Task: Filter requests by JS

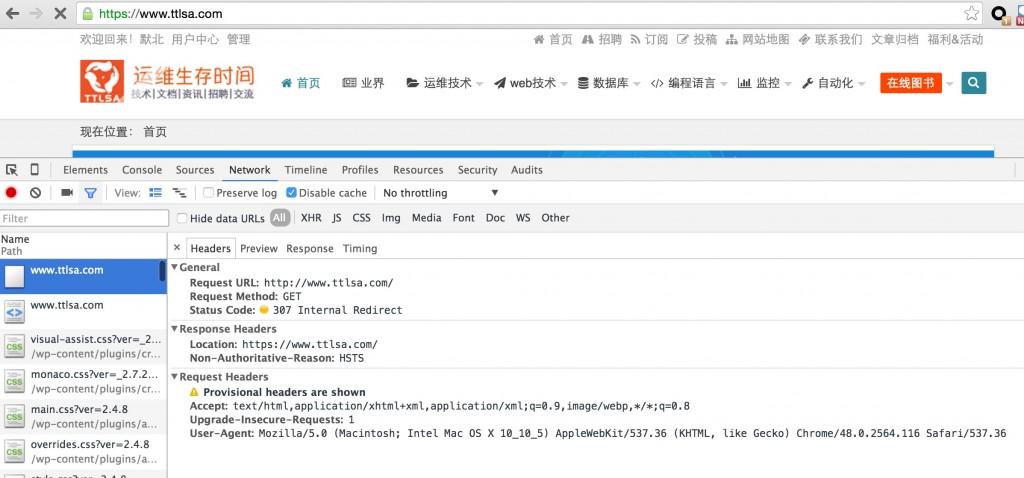Action: click(336, 218)
